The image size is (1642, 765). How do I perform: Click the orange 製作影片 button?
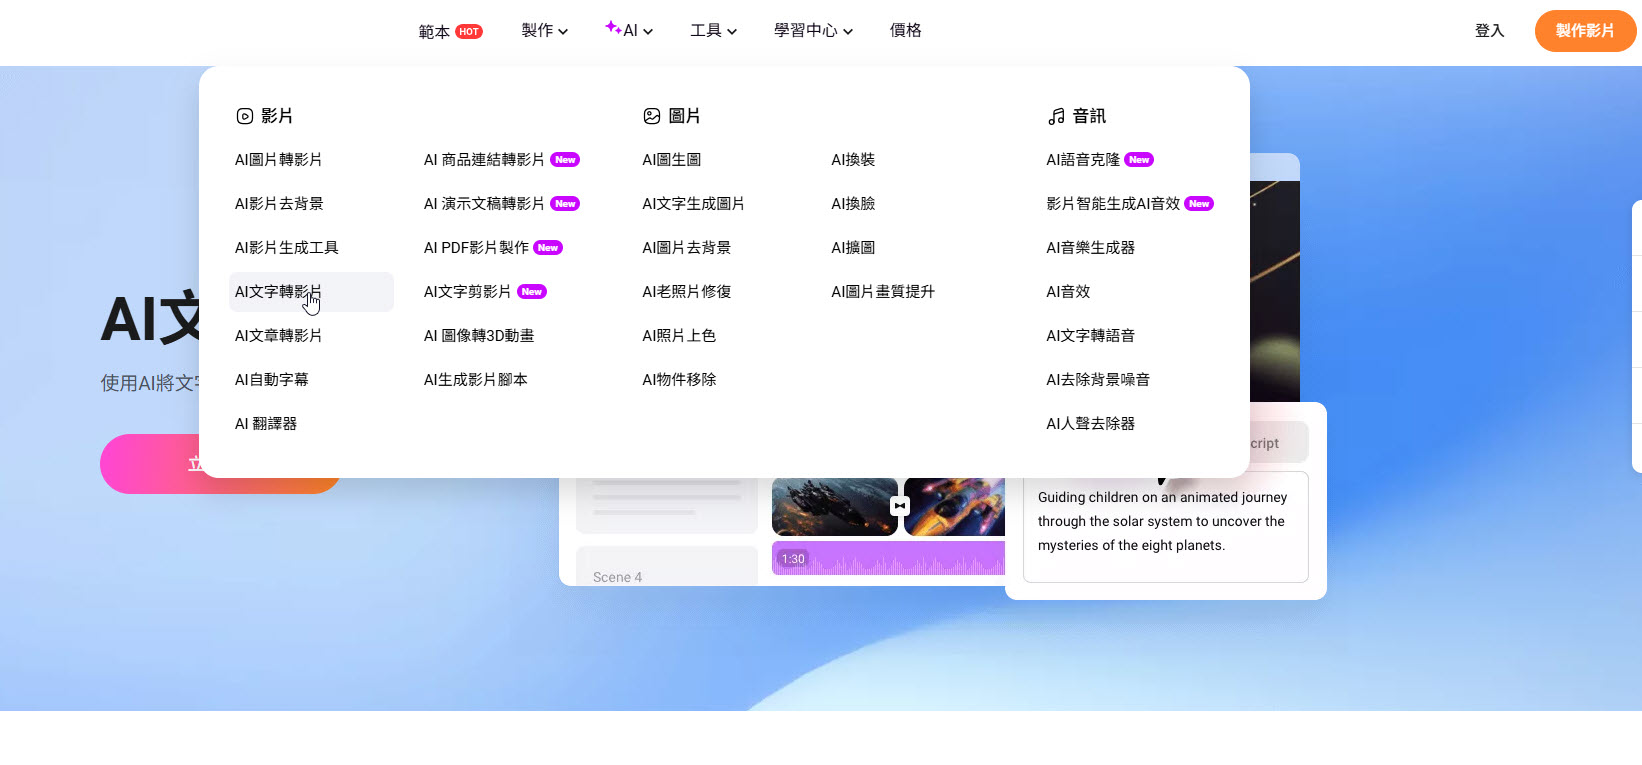[x=1585, y=31]
